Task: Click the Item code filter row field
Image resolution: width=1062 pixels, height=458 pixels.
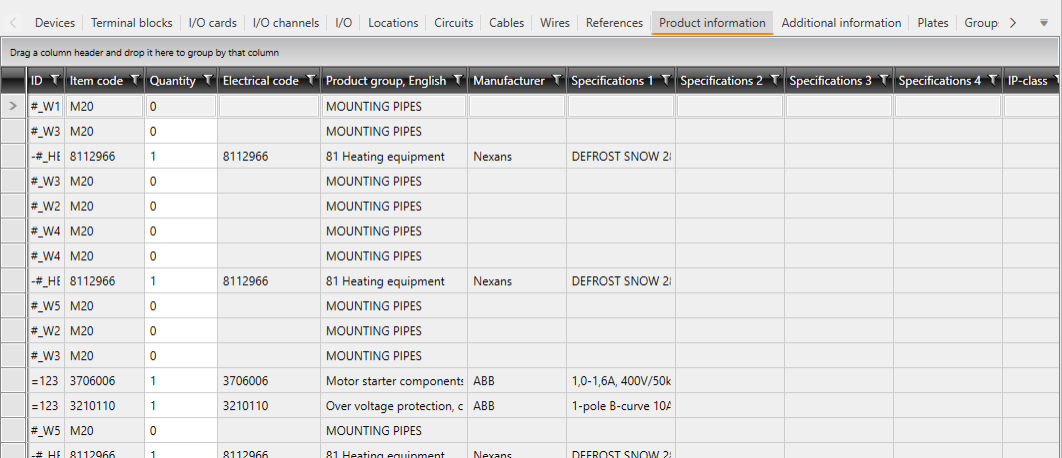Action: [104, 106]
